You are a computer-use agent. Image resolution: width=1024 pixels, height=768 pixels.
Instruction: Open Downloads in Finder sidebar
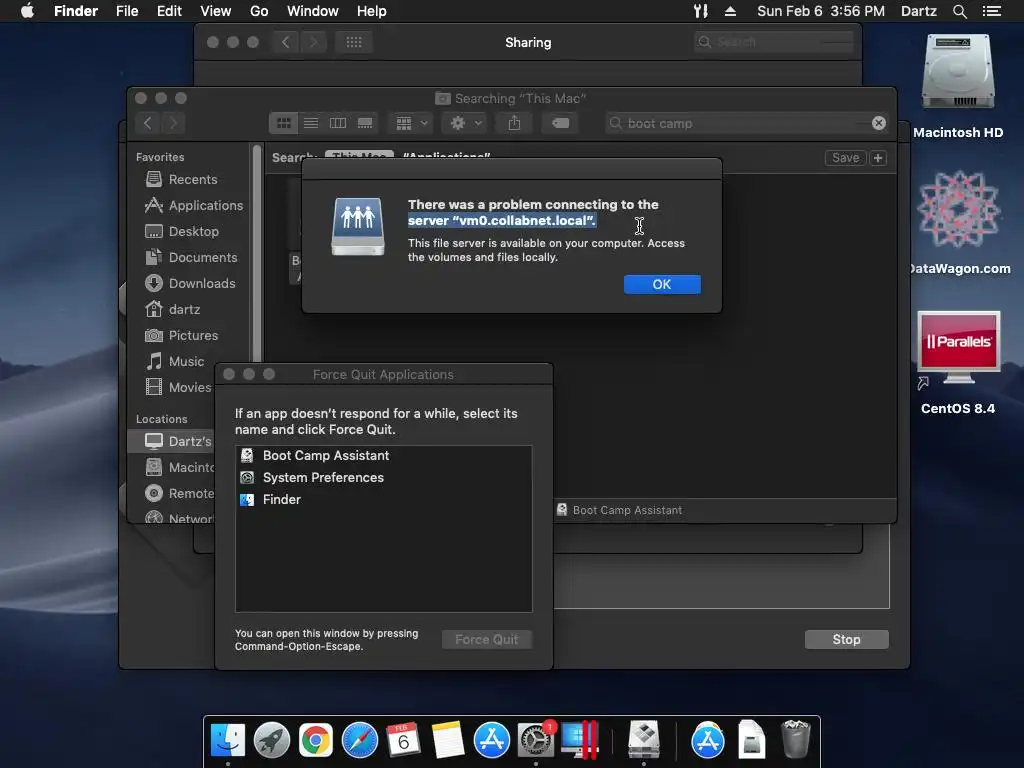(x=190, y=283)
